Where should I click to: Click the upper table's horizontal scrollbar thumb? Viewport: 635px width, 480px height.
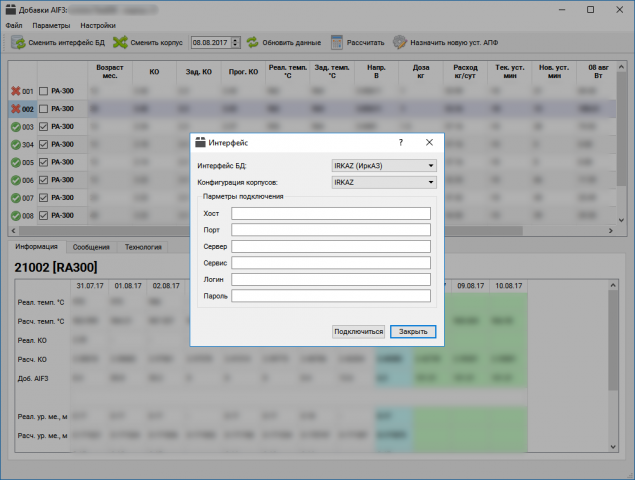pyautogui.click(x=271, y=230)
